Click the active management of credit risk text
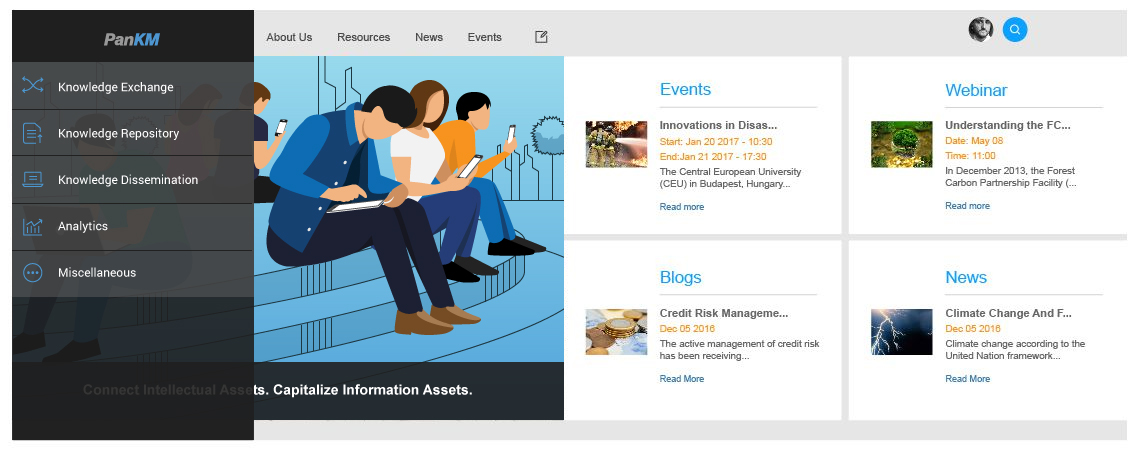The width and height of the screenshot is (1140, 451). (739, 350)
